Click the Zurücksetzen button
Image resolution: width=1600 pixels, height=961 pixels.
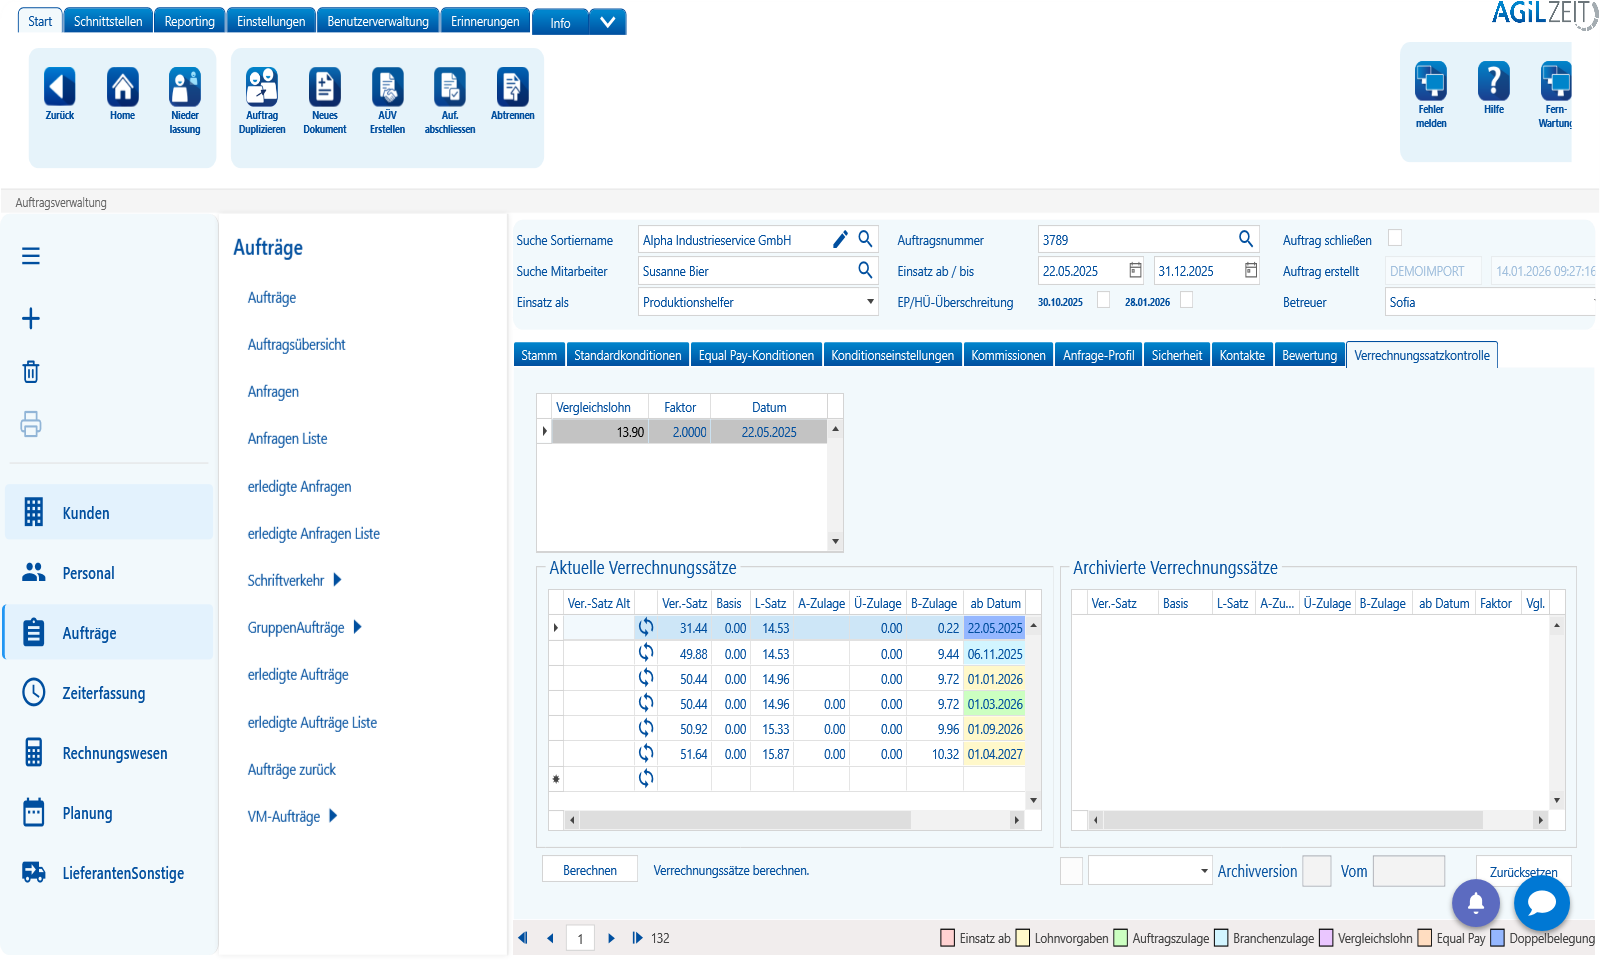click(1523, 872)
